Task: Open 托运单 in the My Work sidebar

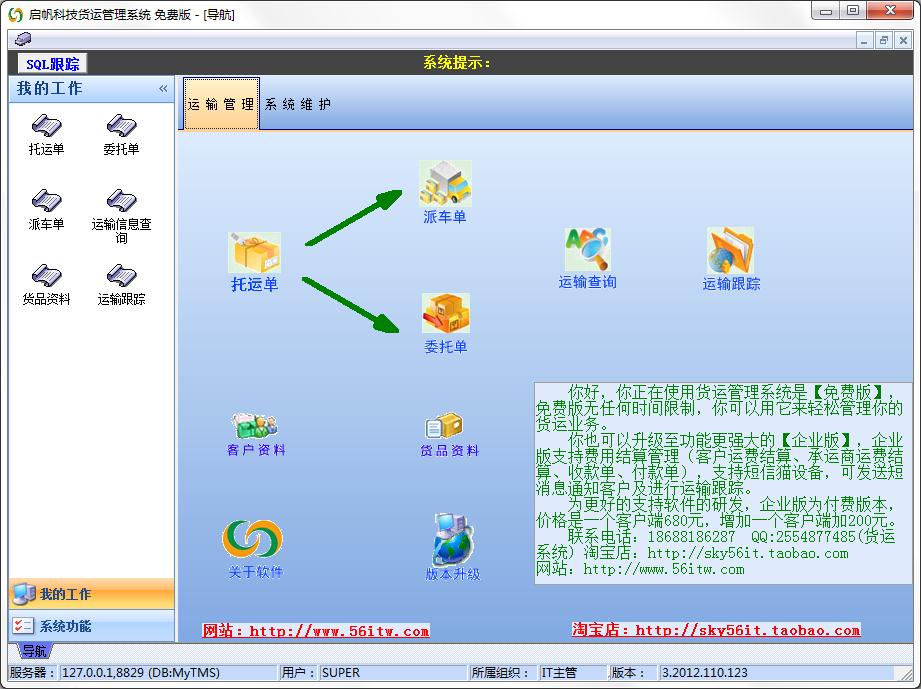Action: [x=46, y=135]
